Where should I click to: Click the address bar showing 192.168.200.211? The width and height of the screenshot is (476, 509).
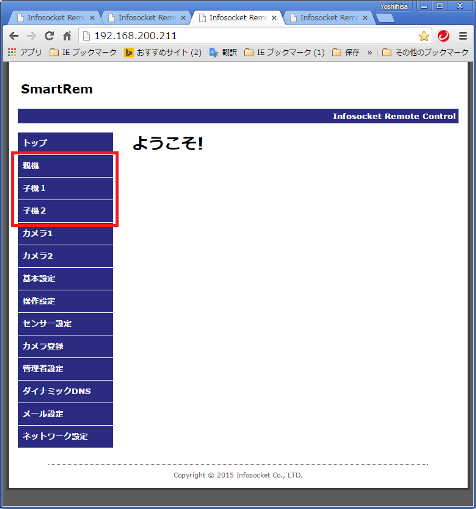tap(247, 36)
